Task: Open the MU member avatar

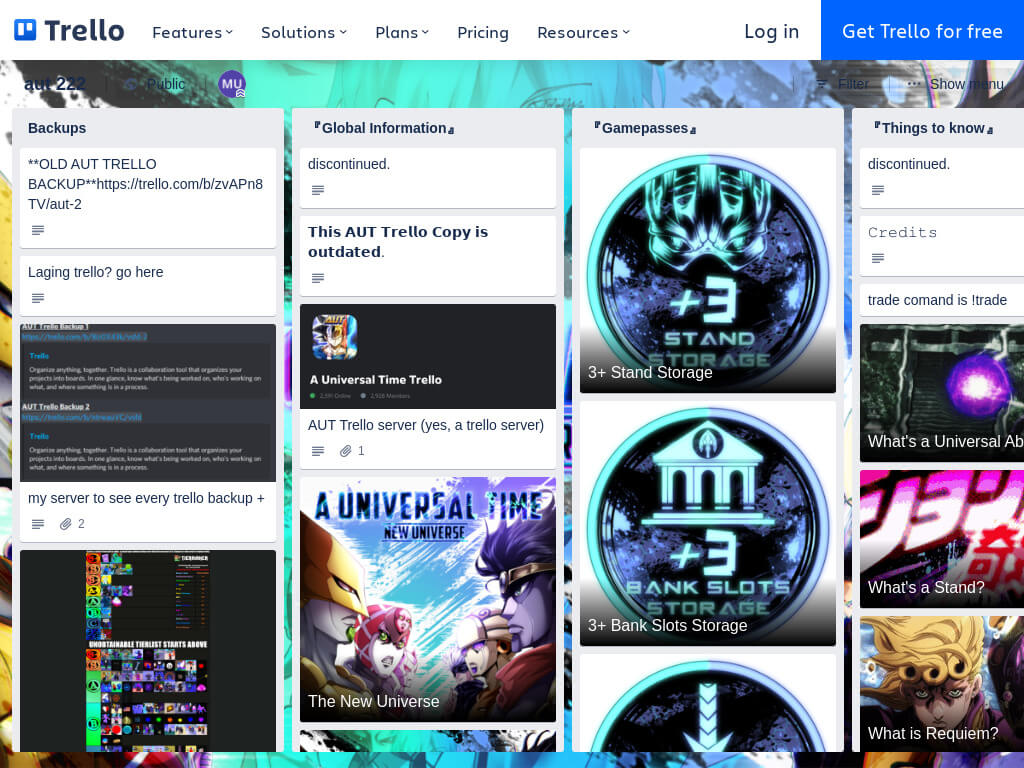Action: (232, 84)
